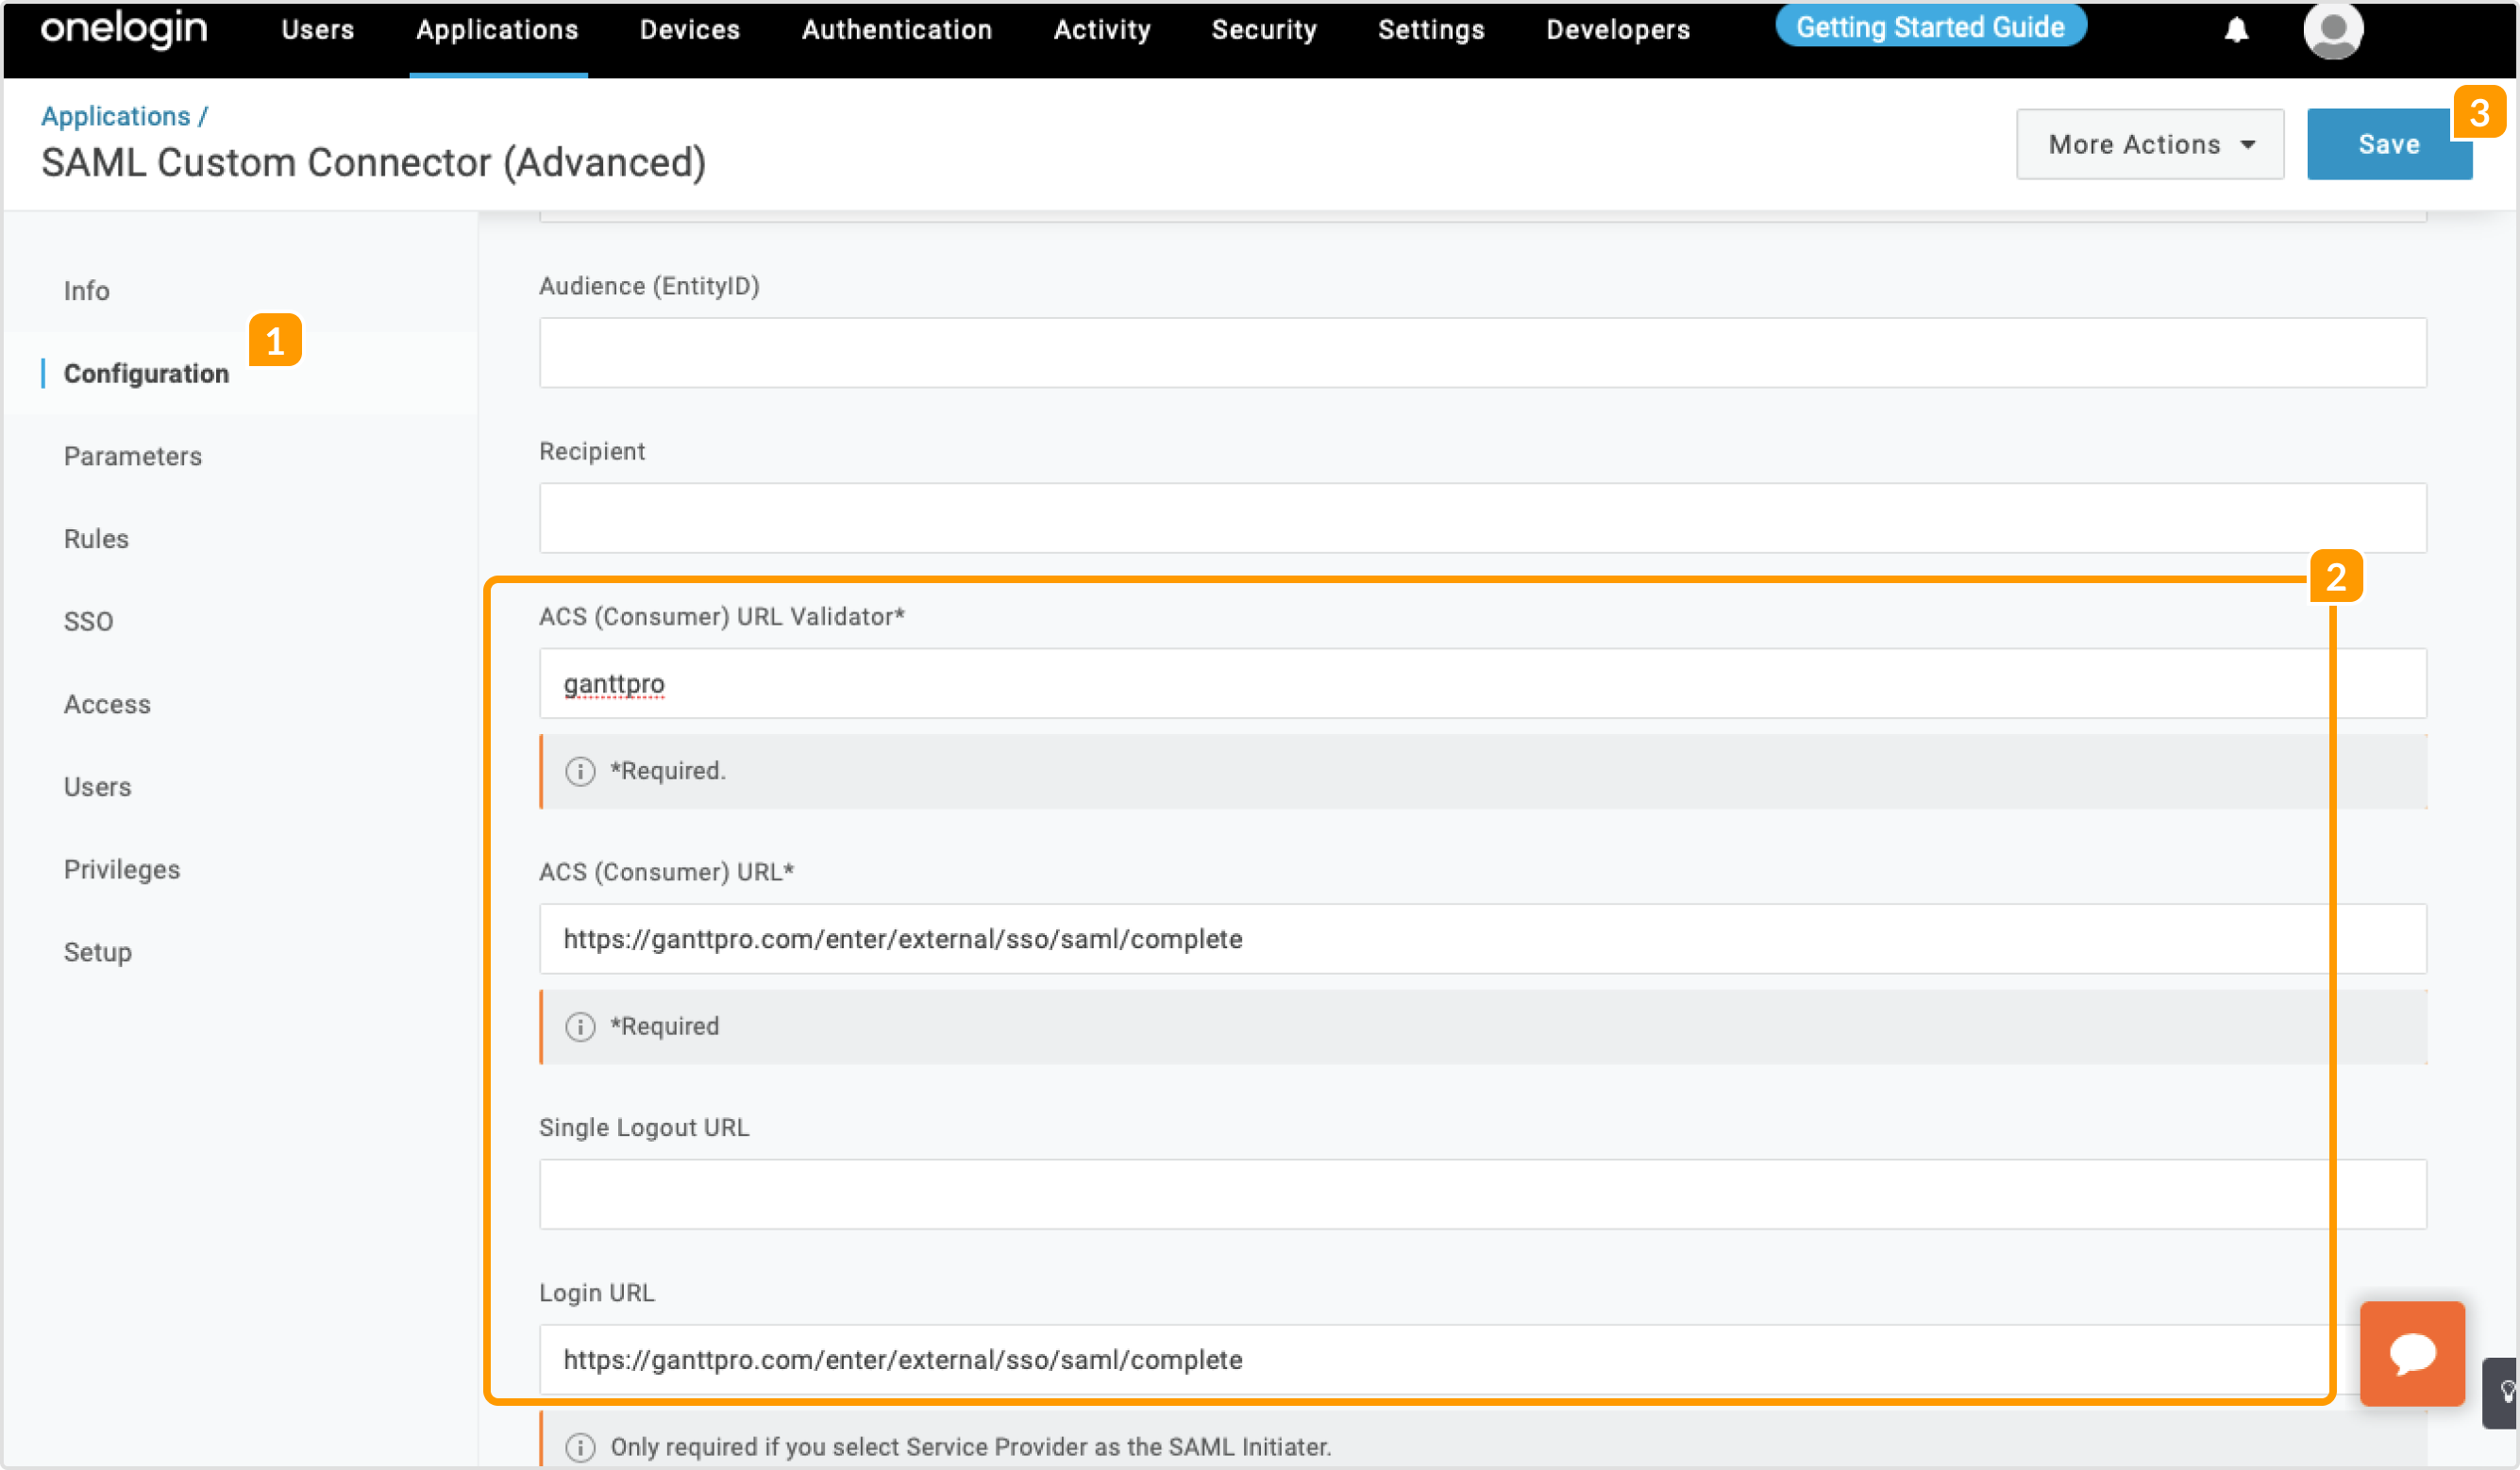This screenshot has height=1470, width=2520.
Task: Open the Security top menu
Action: point(1264,30)
